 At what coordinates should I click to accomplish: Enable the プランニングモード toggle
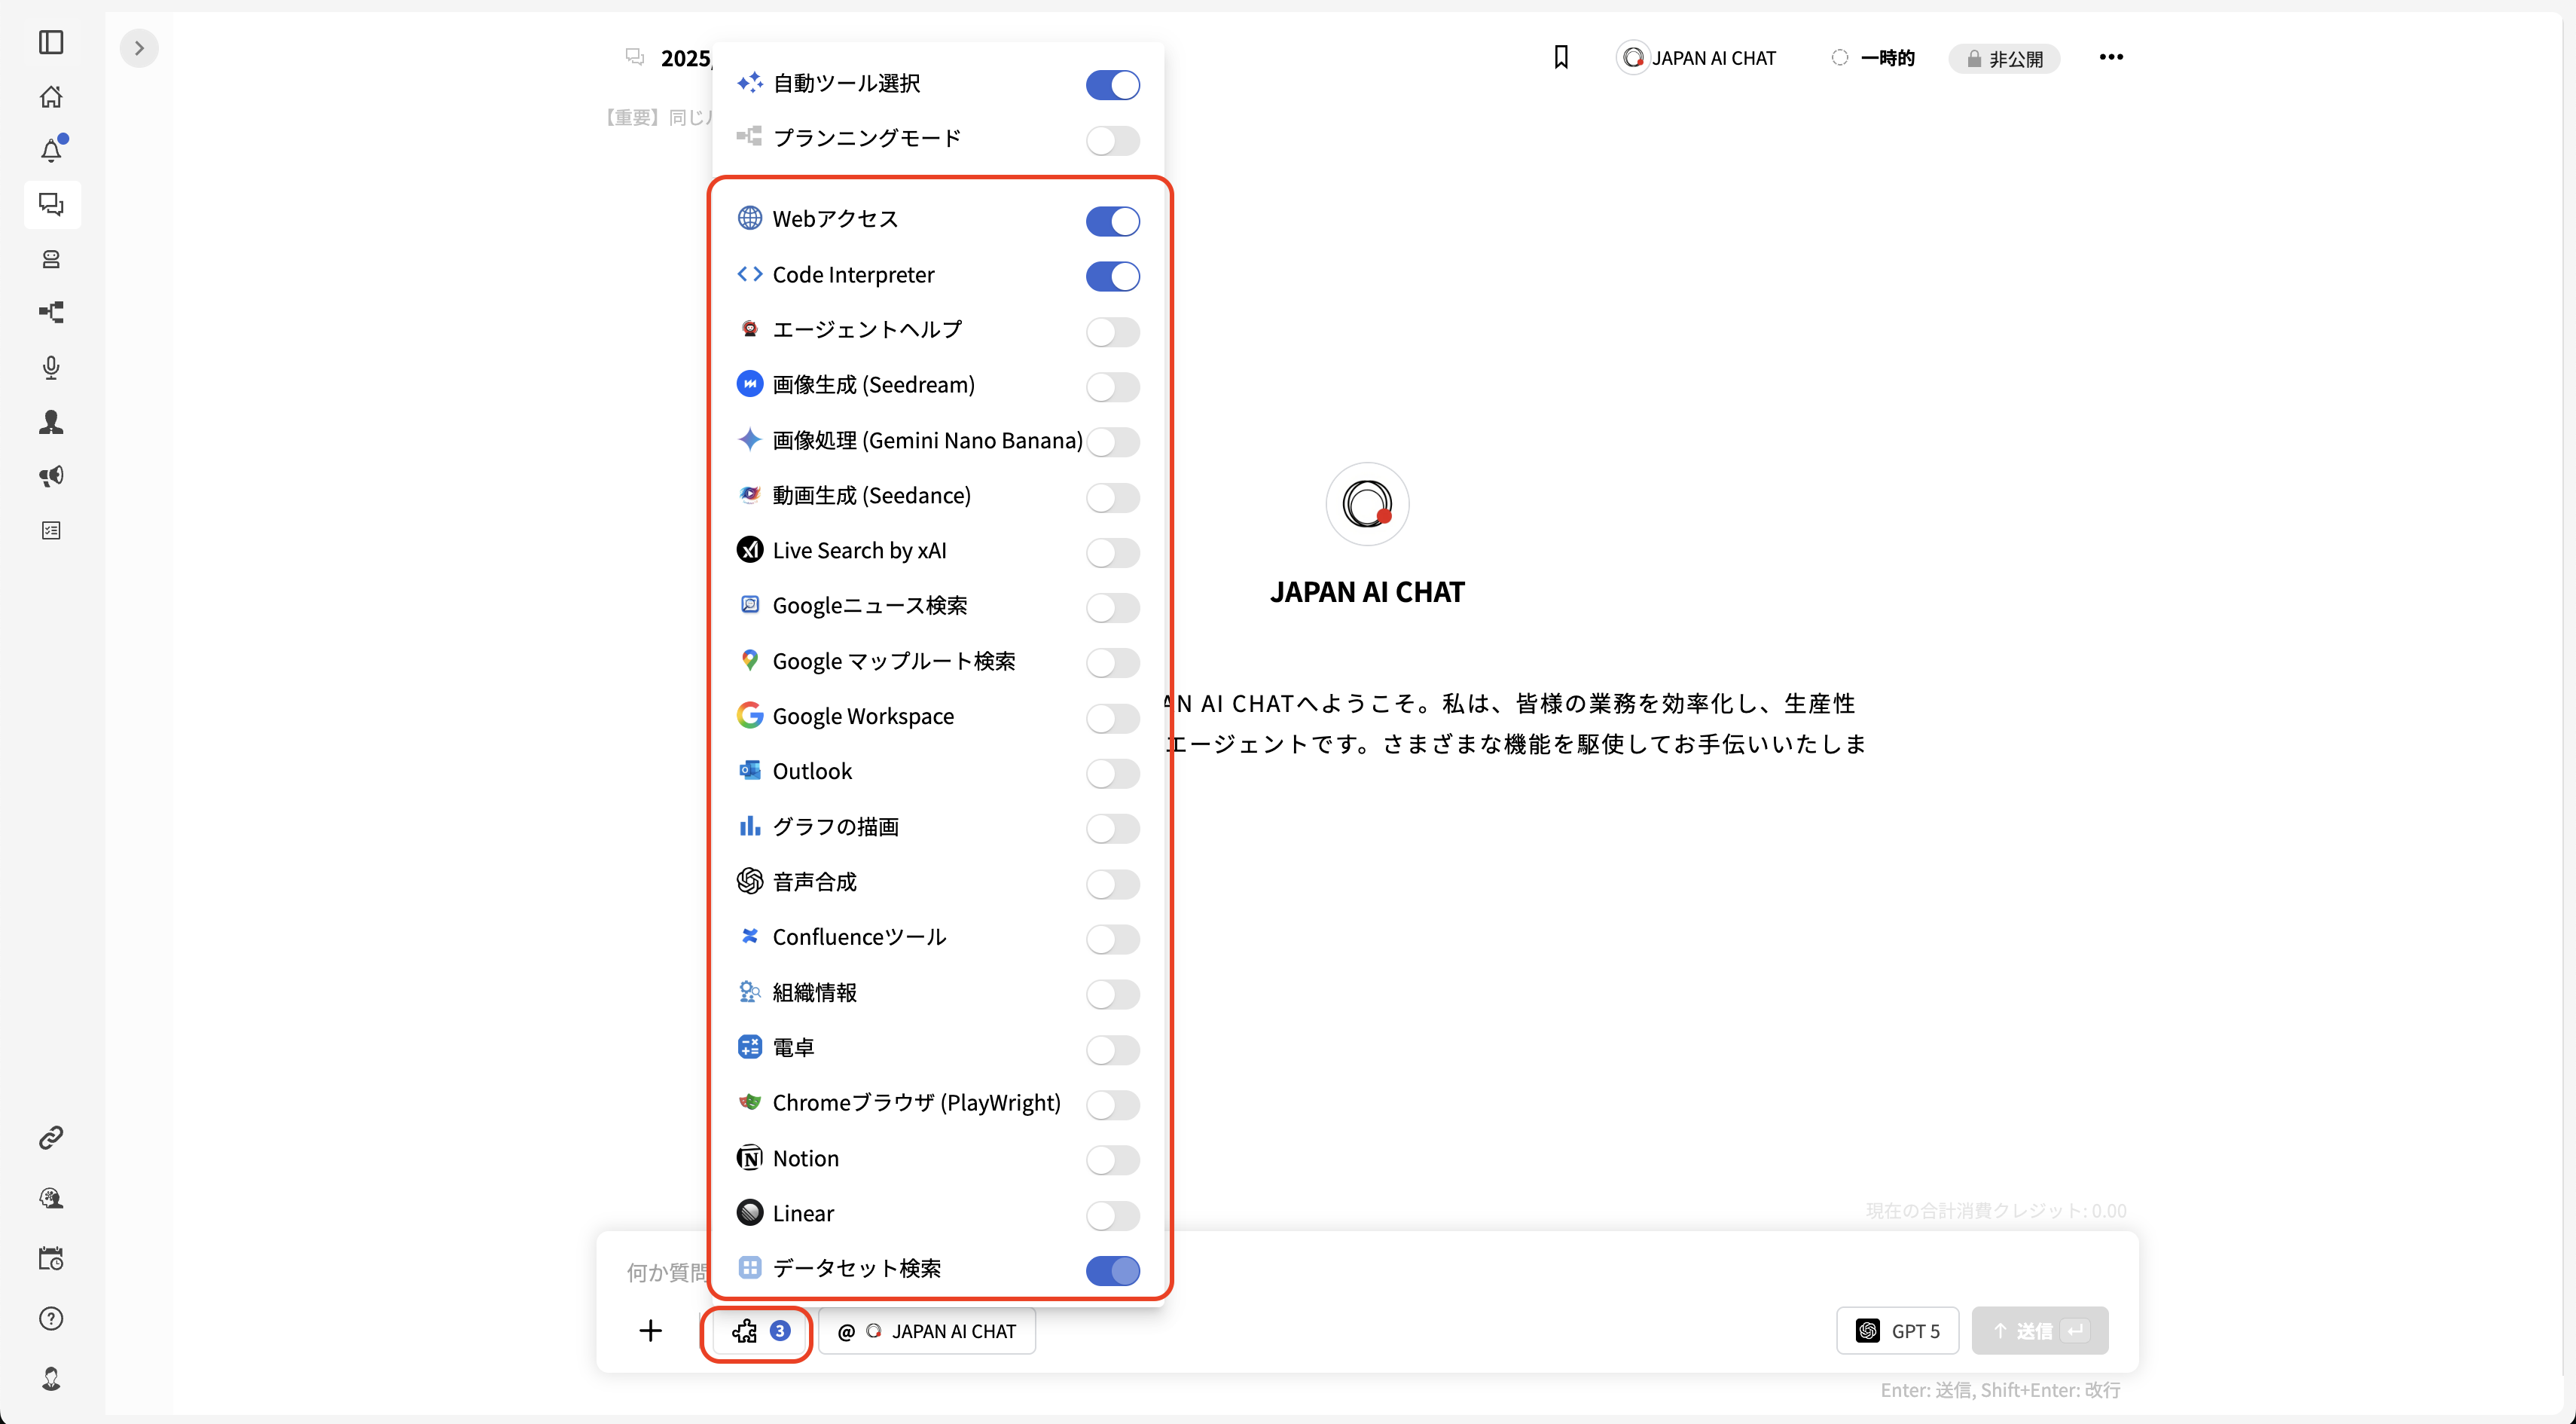(x=1113, y=140)
